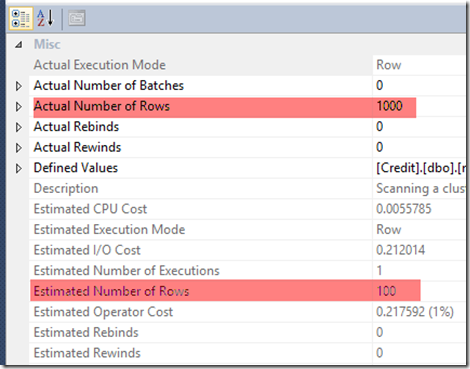Select the Estimated CPU Cost label
Image resolution: width=470 pixels, height=369 pixels.
tap(90, 209)
